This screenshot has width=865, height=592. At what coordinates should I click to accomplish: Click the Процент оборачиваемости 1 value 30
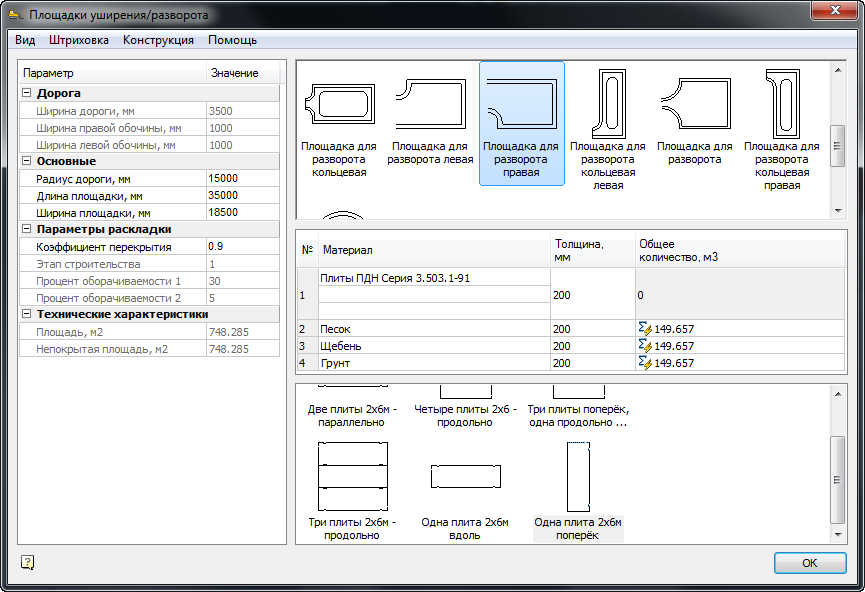point(243,281)
